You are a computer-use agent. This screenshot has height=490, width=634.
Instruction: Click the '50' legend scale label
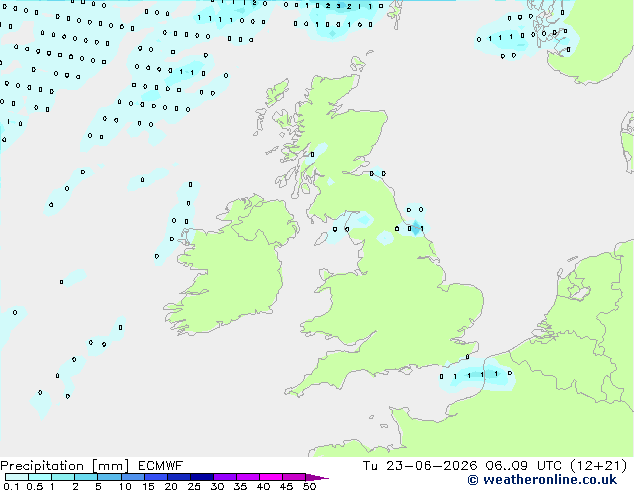pyautogui.click(x=309, y=486)
